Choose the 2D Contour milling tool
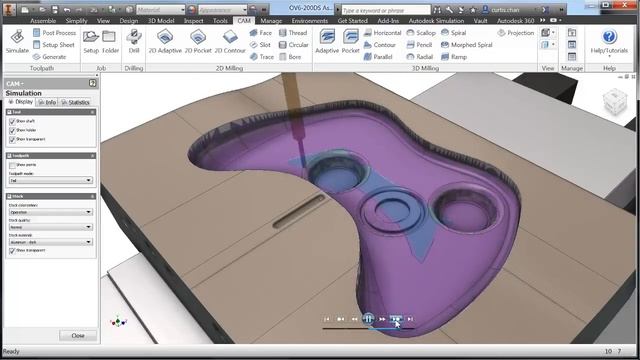640x360 pixels. click(x=230, y=42)
